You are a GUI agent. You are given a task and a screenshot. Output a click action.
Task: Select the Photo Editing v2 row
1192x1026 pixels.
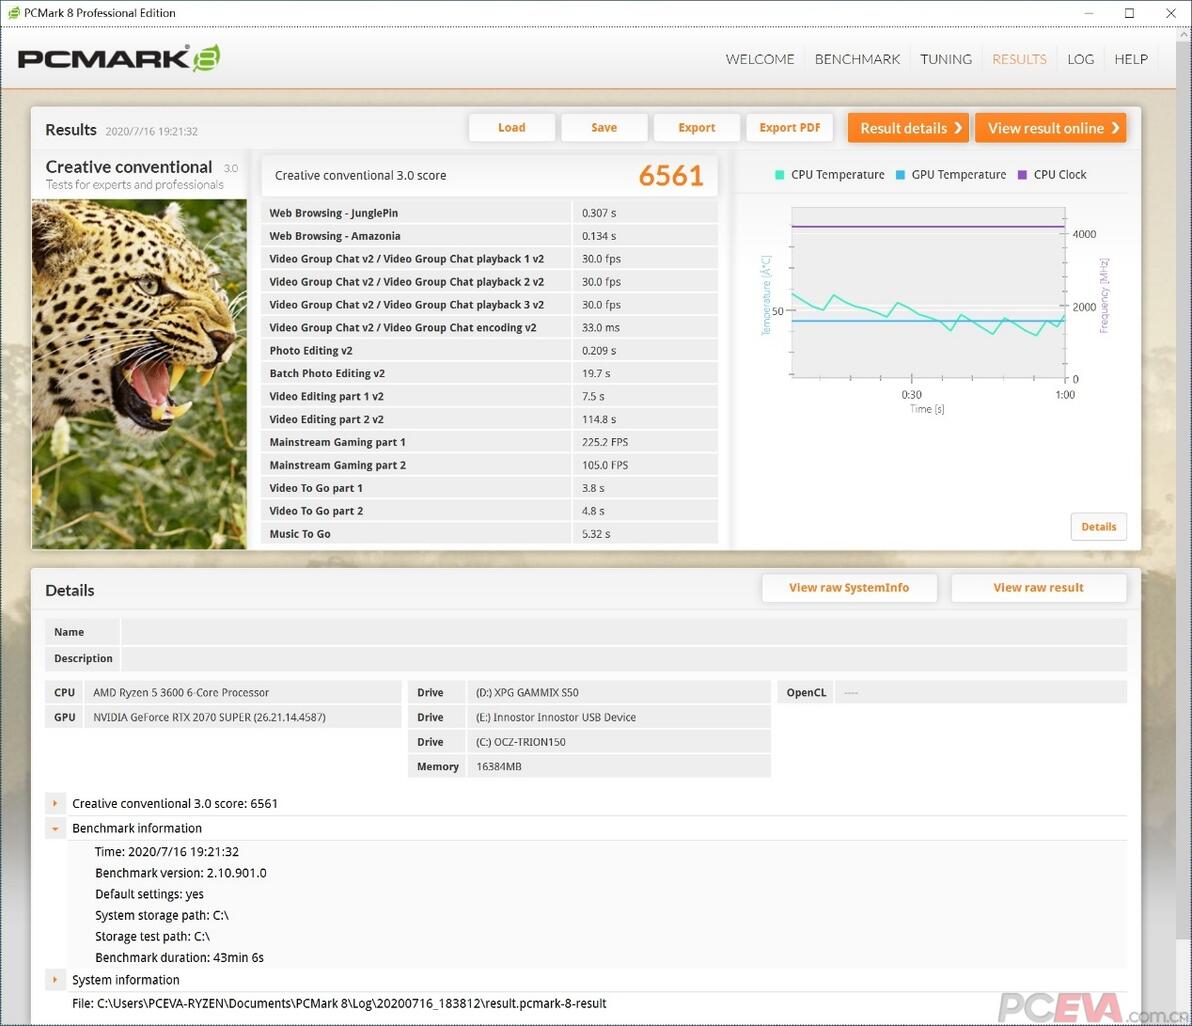pyautogui.click(x=490, y=350)
